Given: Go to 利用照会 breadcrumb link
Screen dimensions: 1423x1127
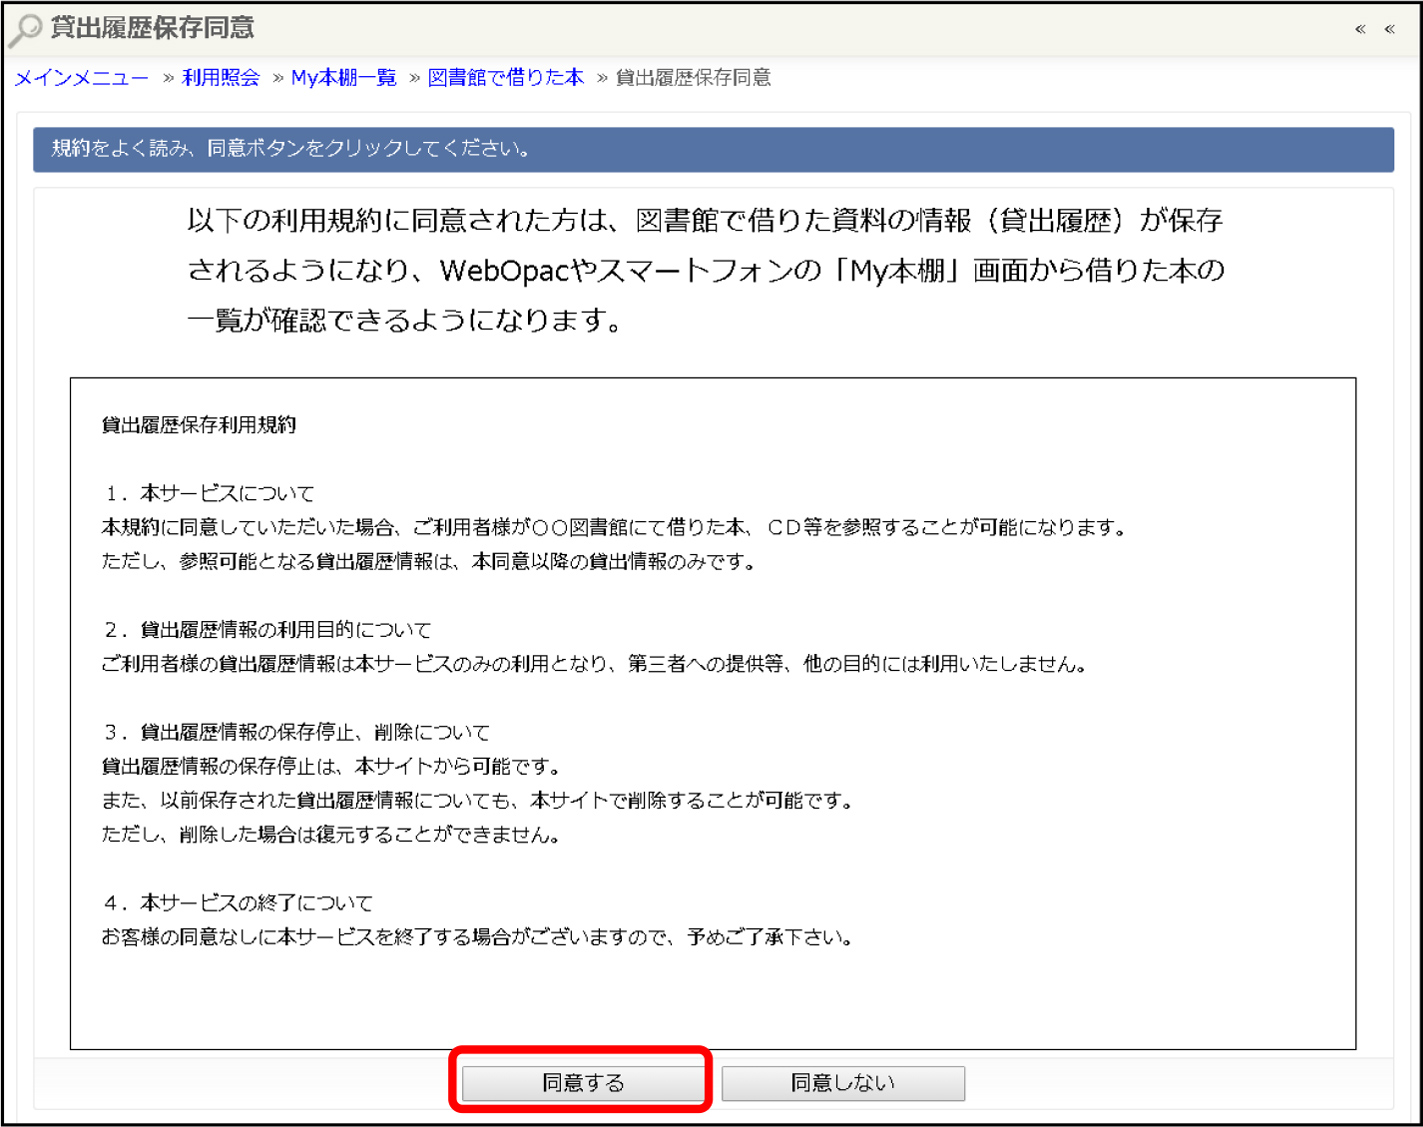Looking at the screenshot, I should (x=220, y=78).
